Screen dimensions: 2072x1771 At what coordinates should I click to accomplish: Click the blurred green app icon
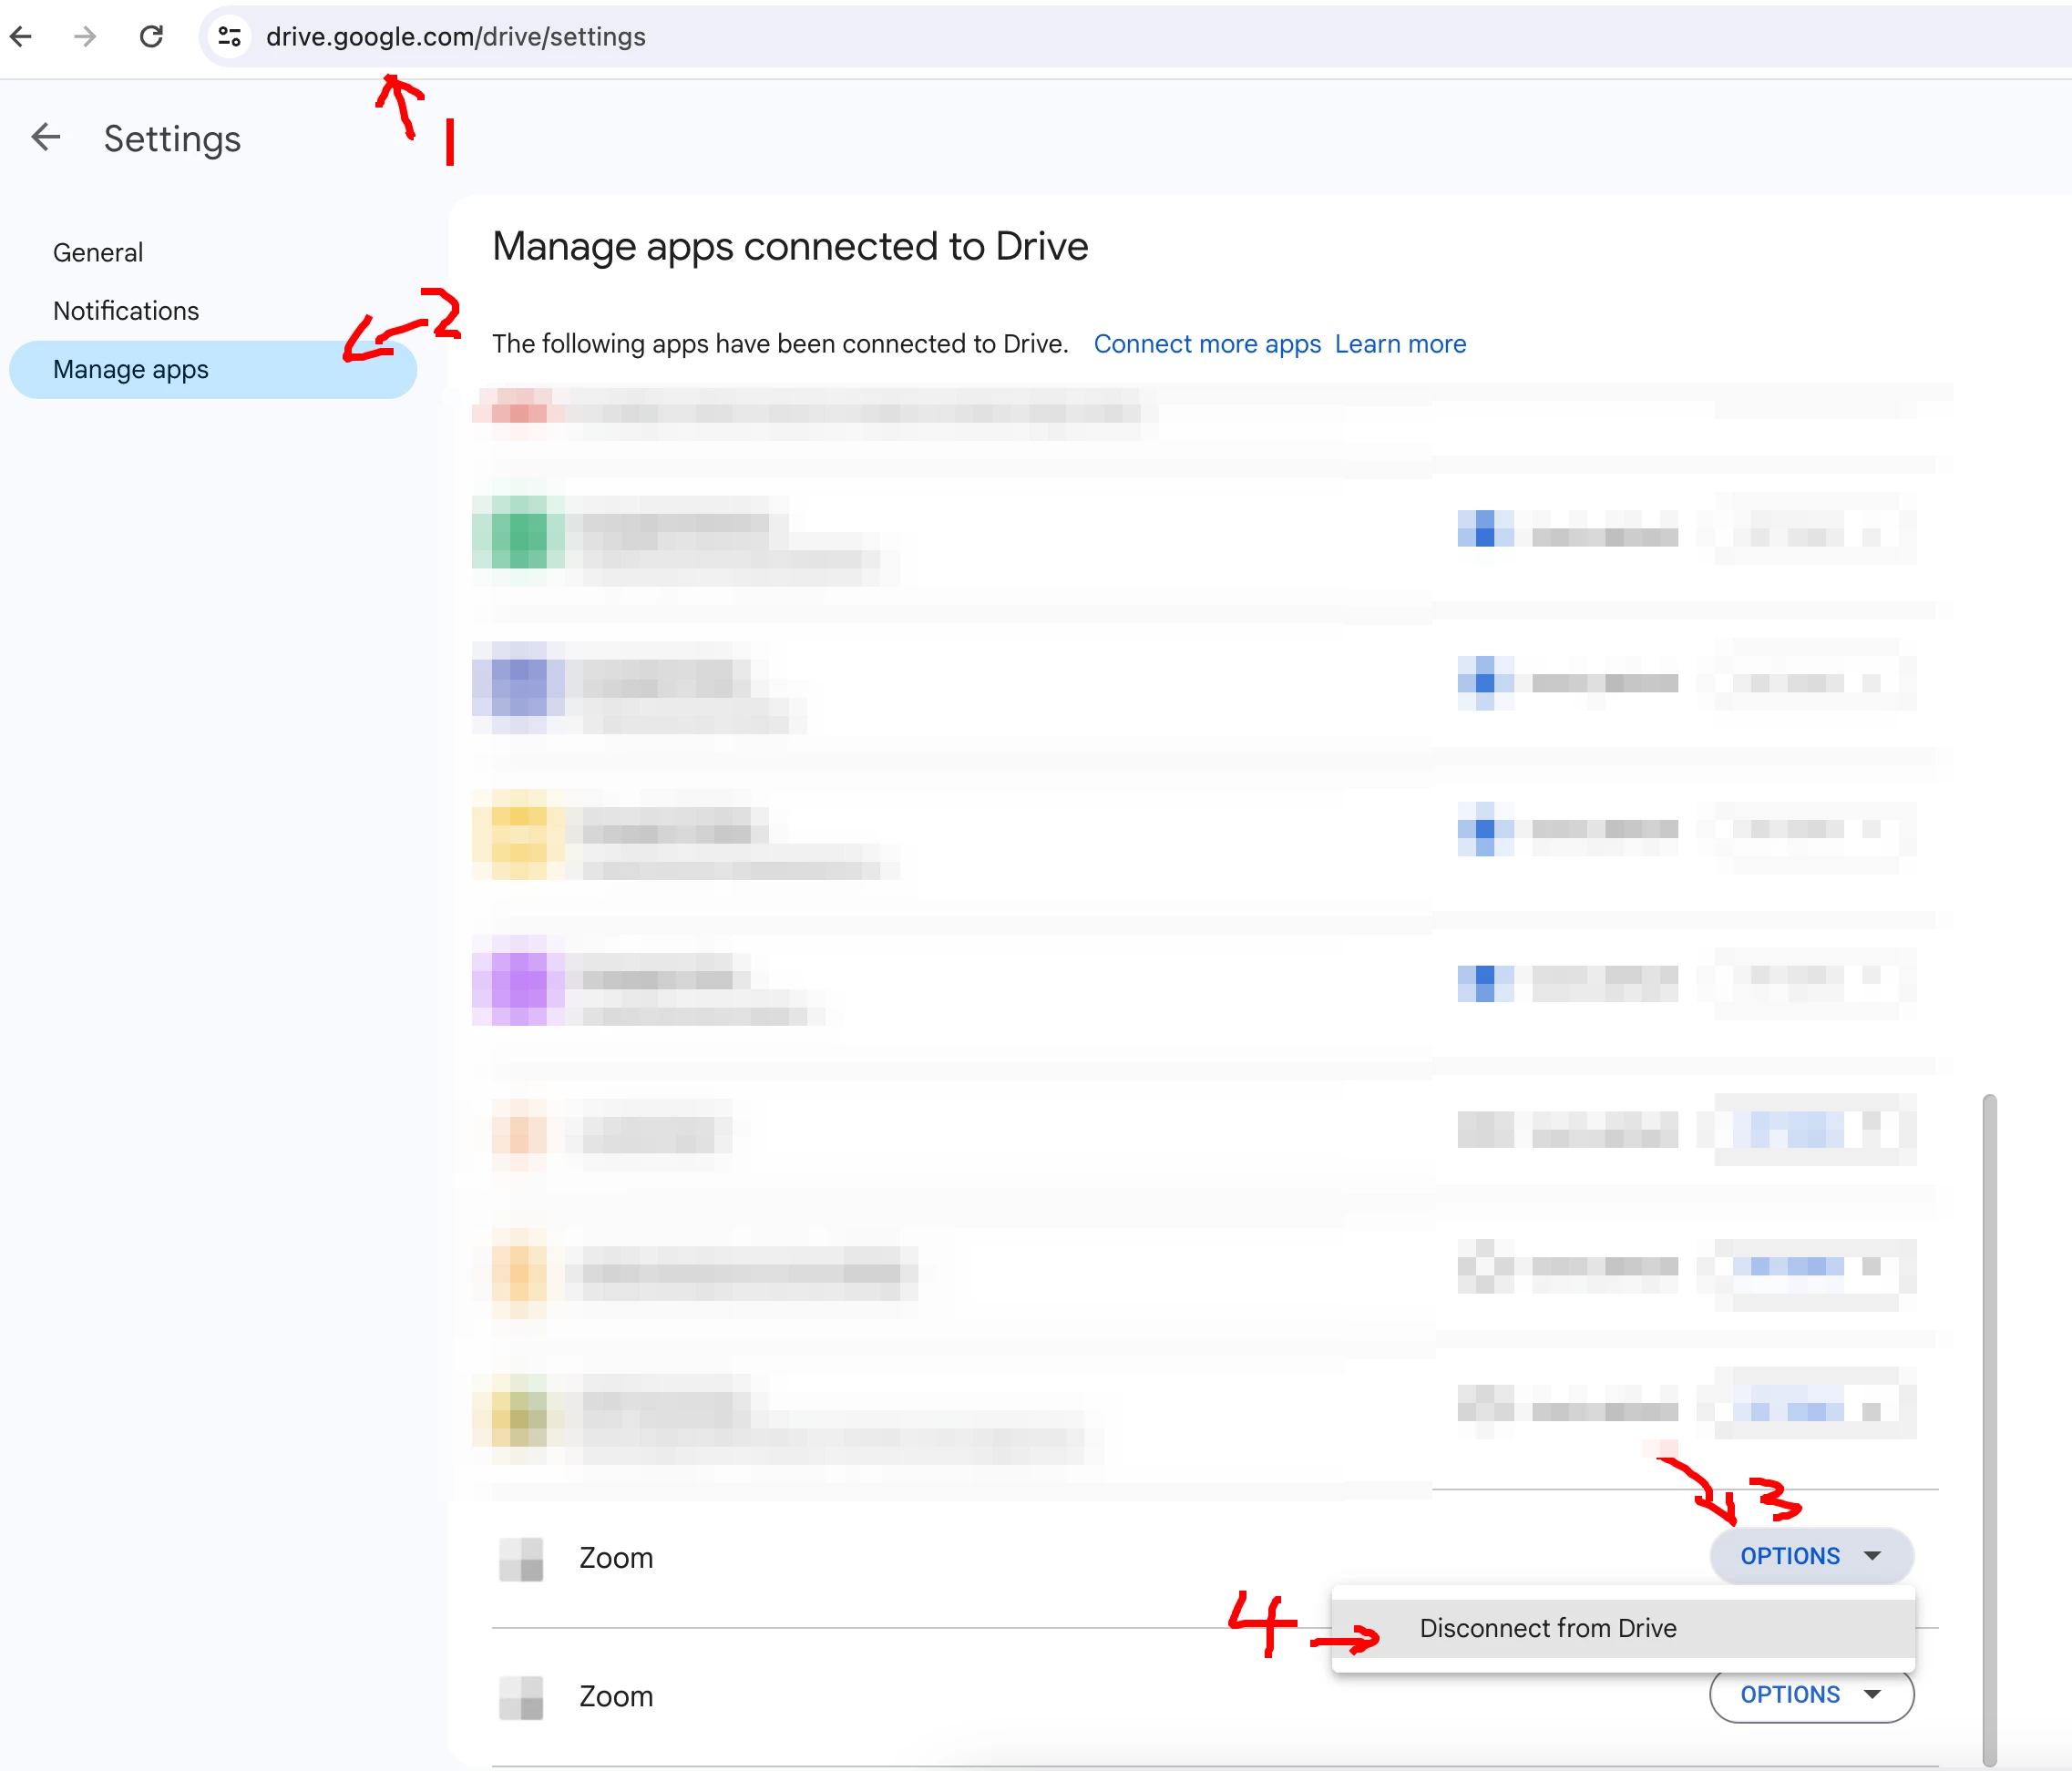[x=519, y=531]
